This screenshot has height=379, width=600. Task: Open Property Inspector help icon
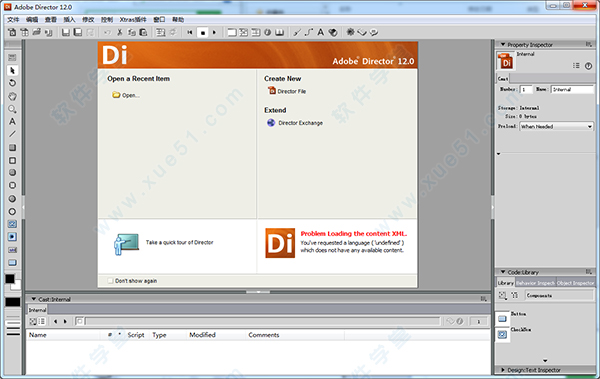point(589,66)
